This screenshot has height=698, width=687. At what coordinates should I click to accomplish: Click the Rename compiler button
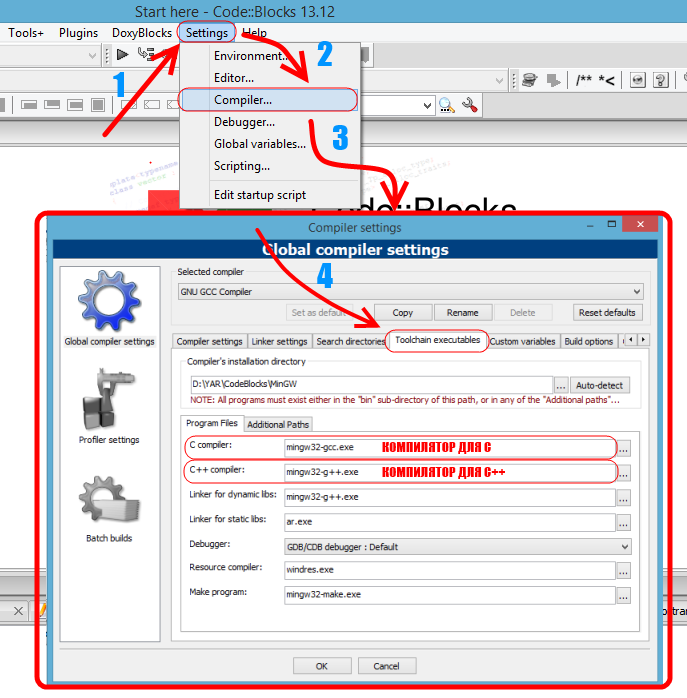[463, 312]
